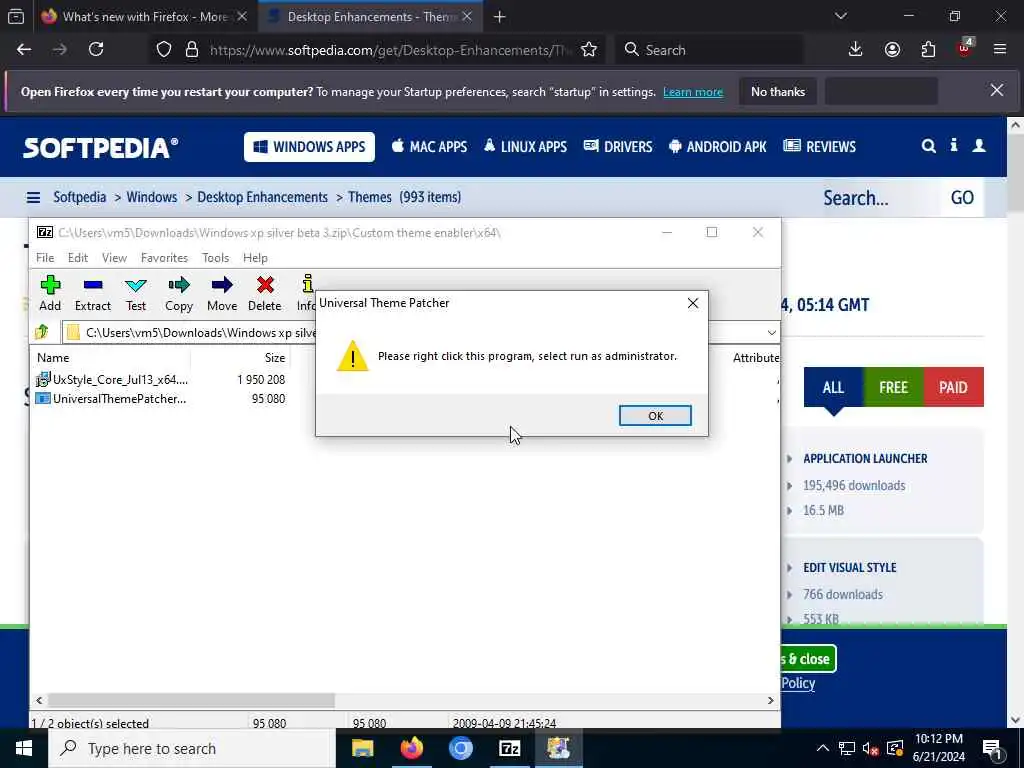The width and height of the screenshot is (1024, 768).
Task: Open APPLICATION LAUNCHER category link
Action: tap(865, 458)
